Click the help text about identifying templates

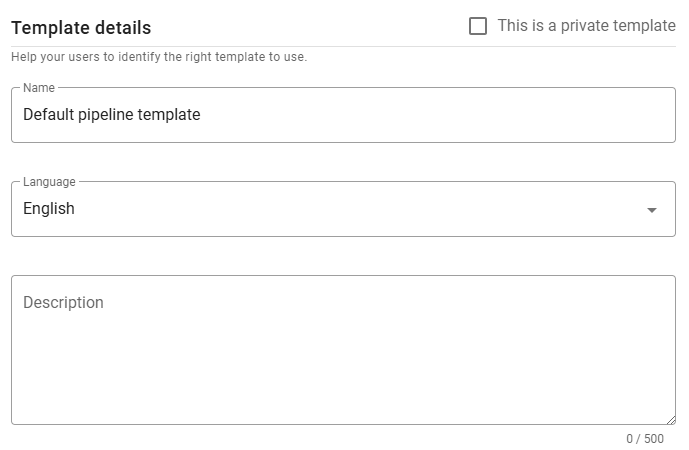[159, 57]
